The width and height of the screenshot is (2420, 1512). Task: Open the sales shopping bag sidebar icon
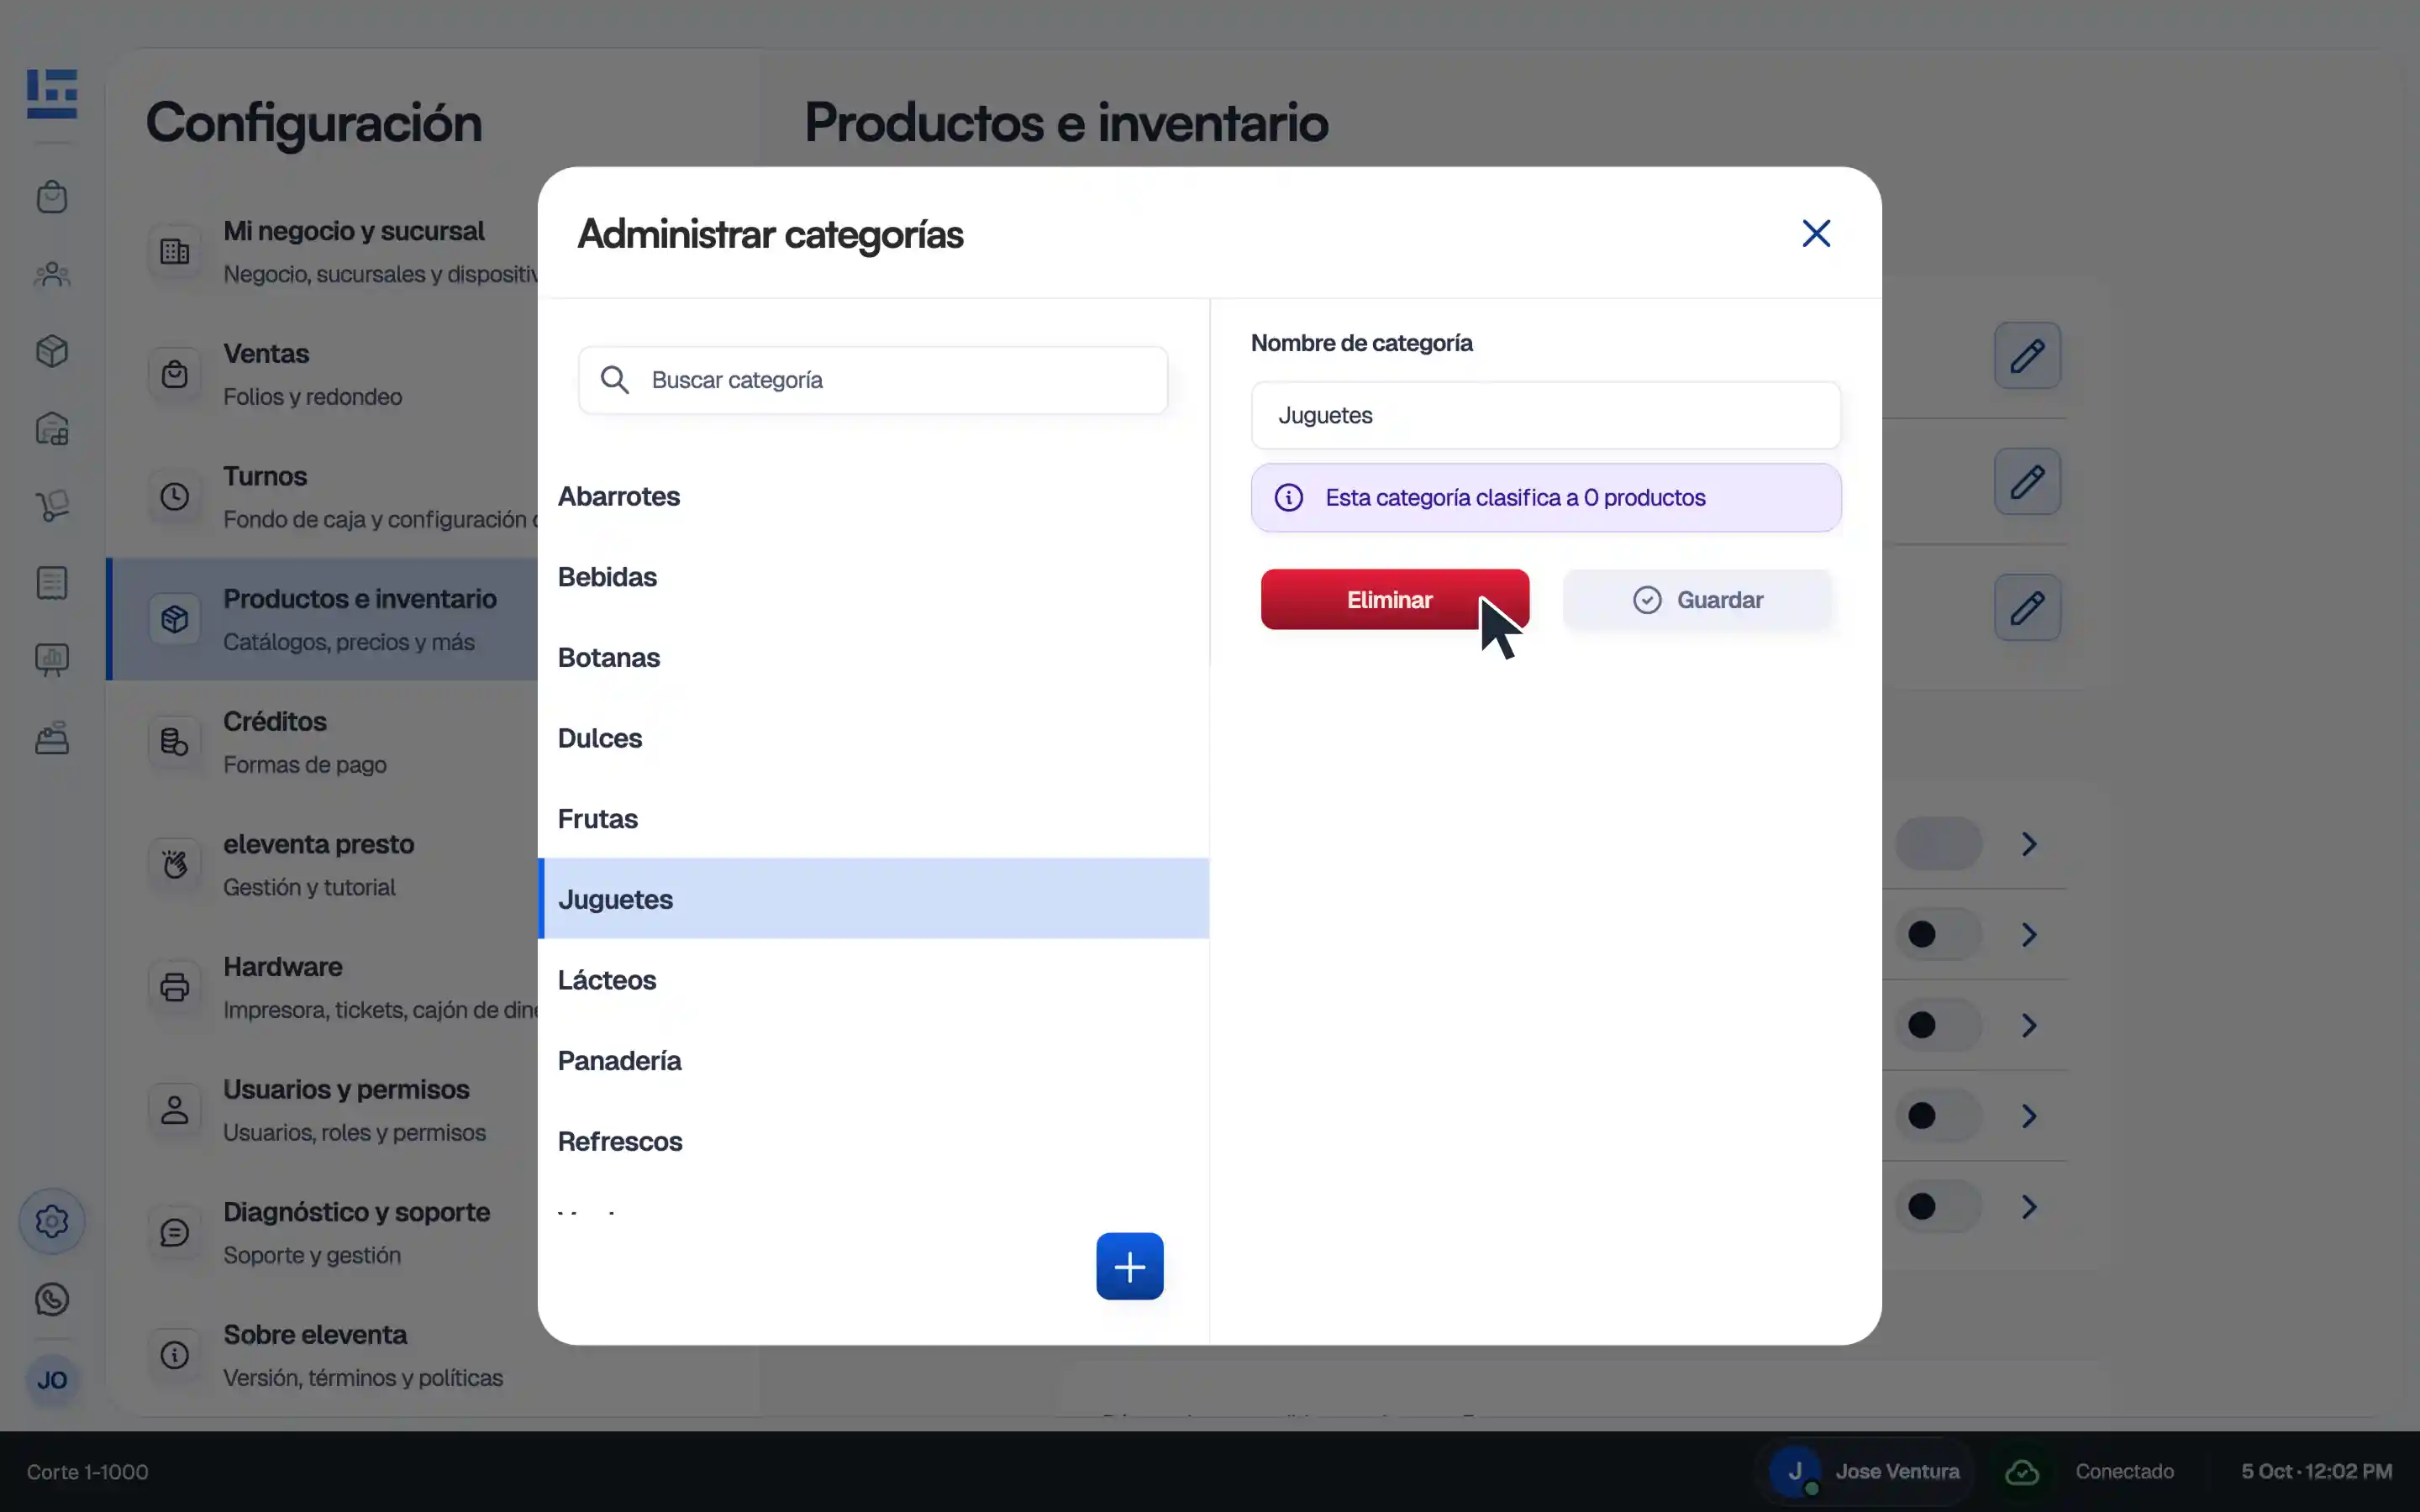52,197
